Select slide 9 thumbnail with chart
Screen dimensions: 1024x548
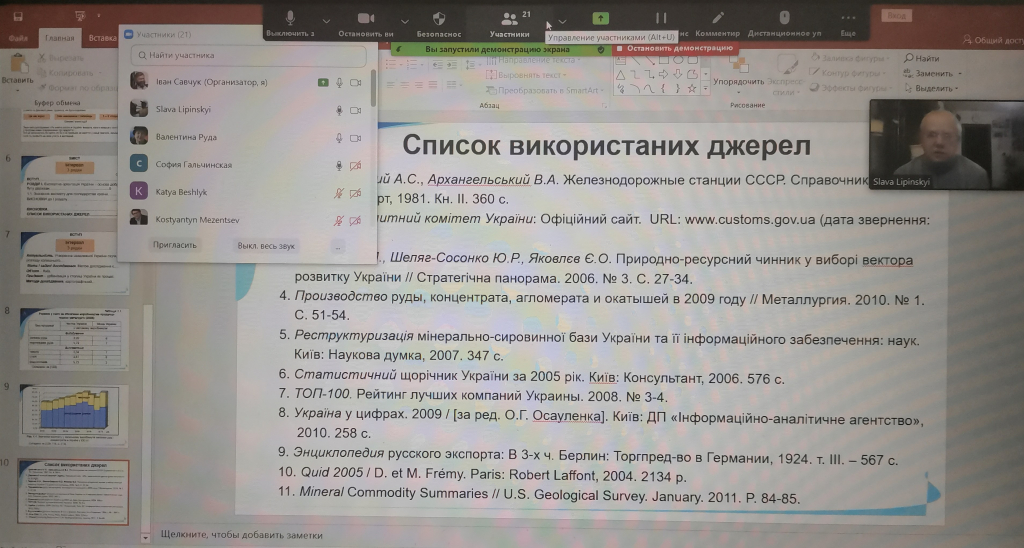pyautogui.click(x=74, y=414)
